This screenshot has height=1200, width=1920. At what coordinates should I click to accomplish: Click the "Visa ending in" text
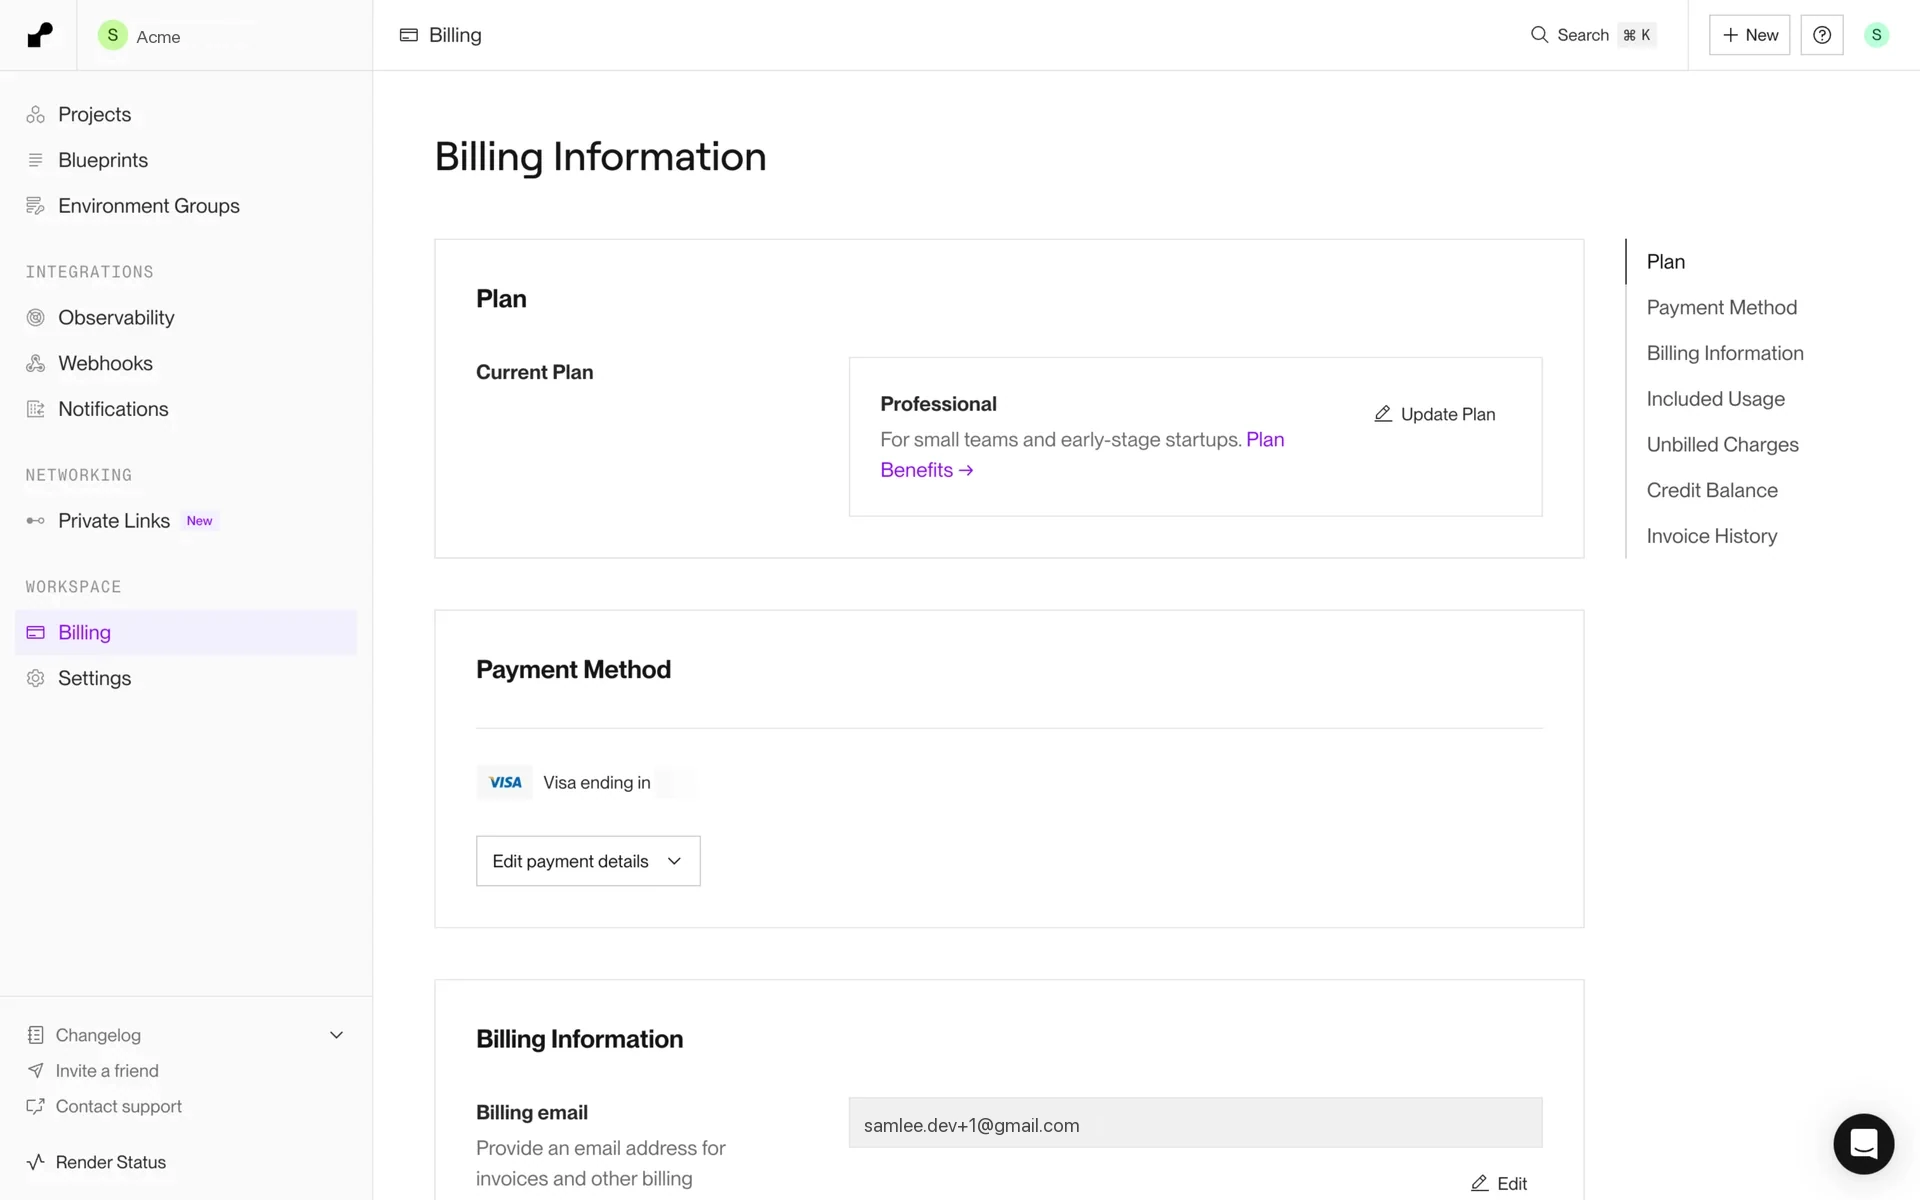[597, 782]
